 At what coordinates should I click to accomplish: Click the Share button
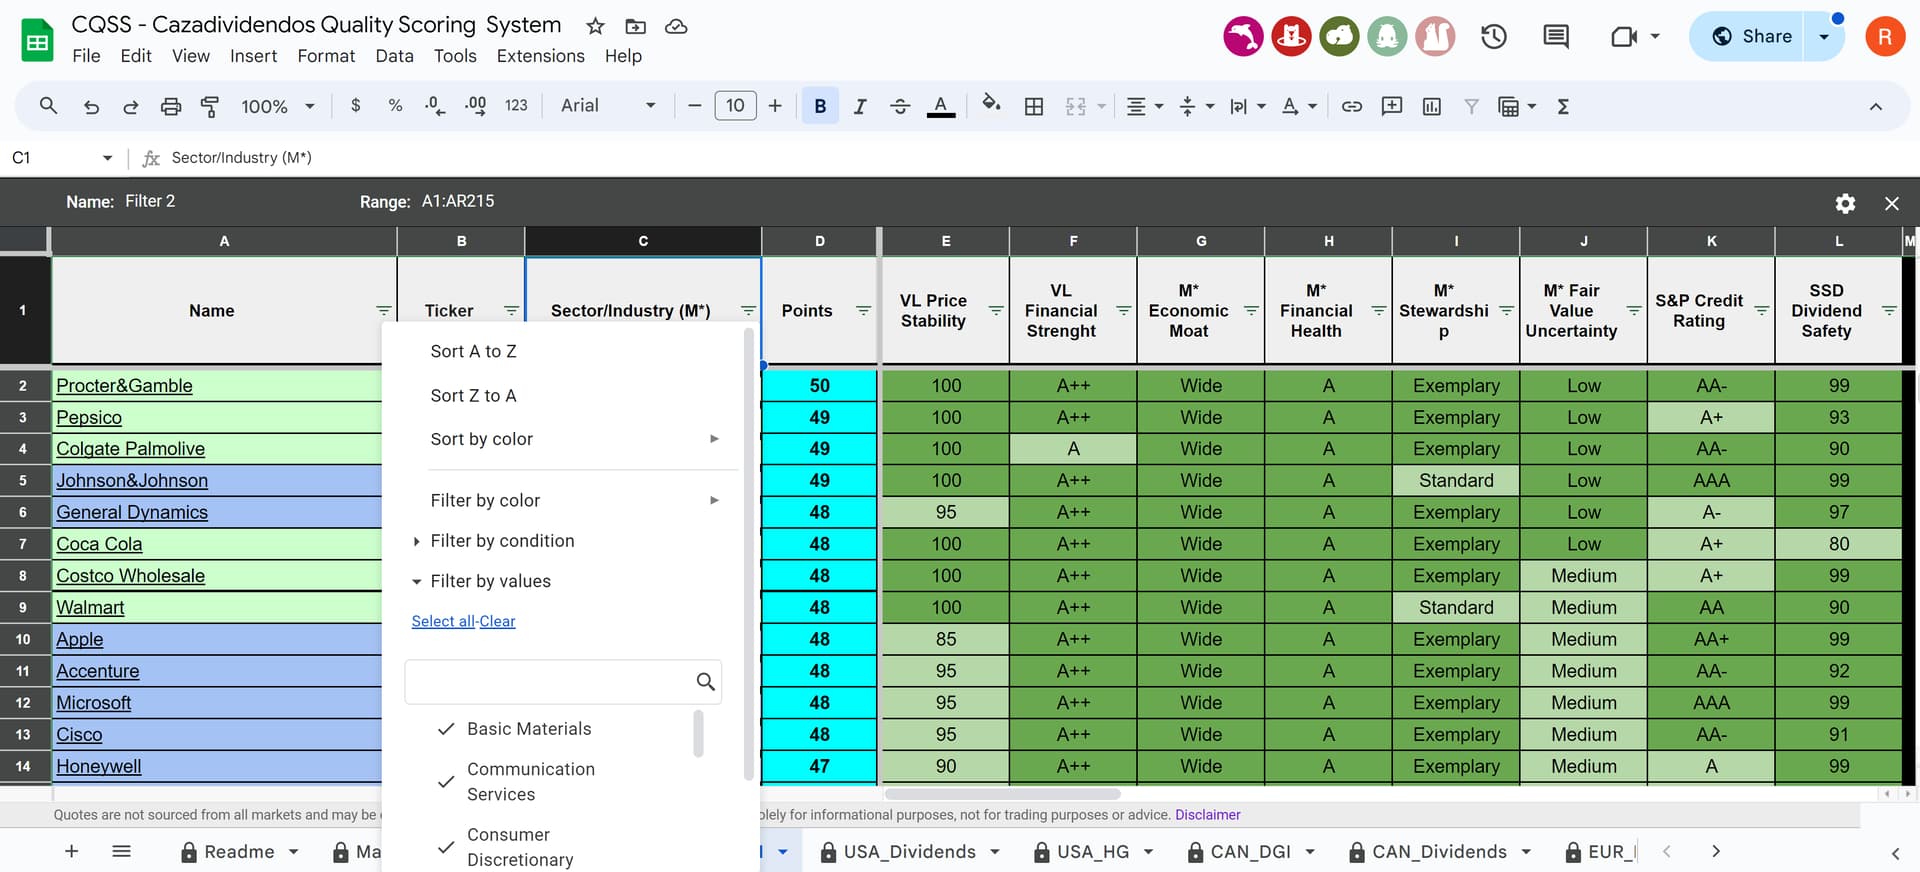pyautogui.click(x=1750, y=37)
